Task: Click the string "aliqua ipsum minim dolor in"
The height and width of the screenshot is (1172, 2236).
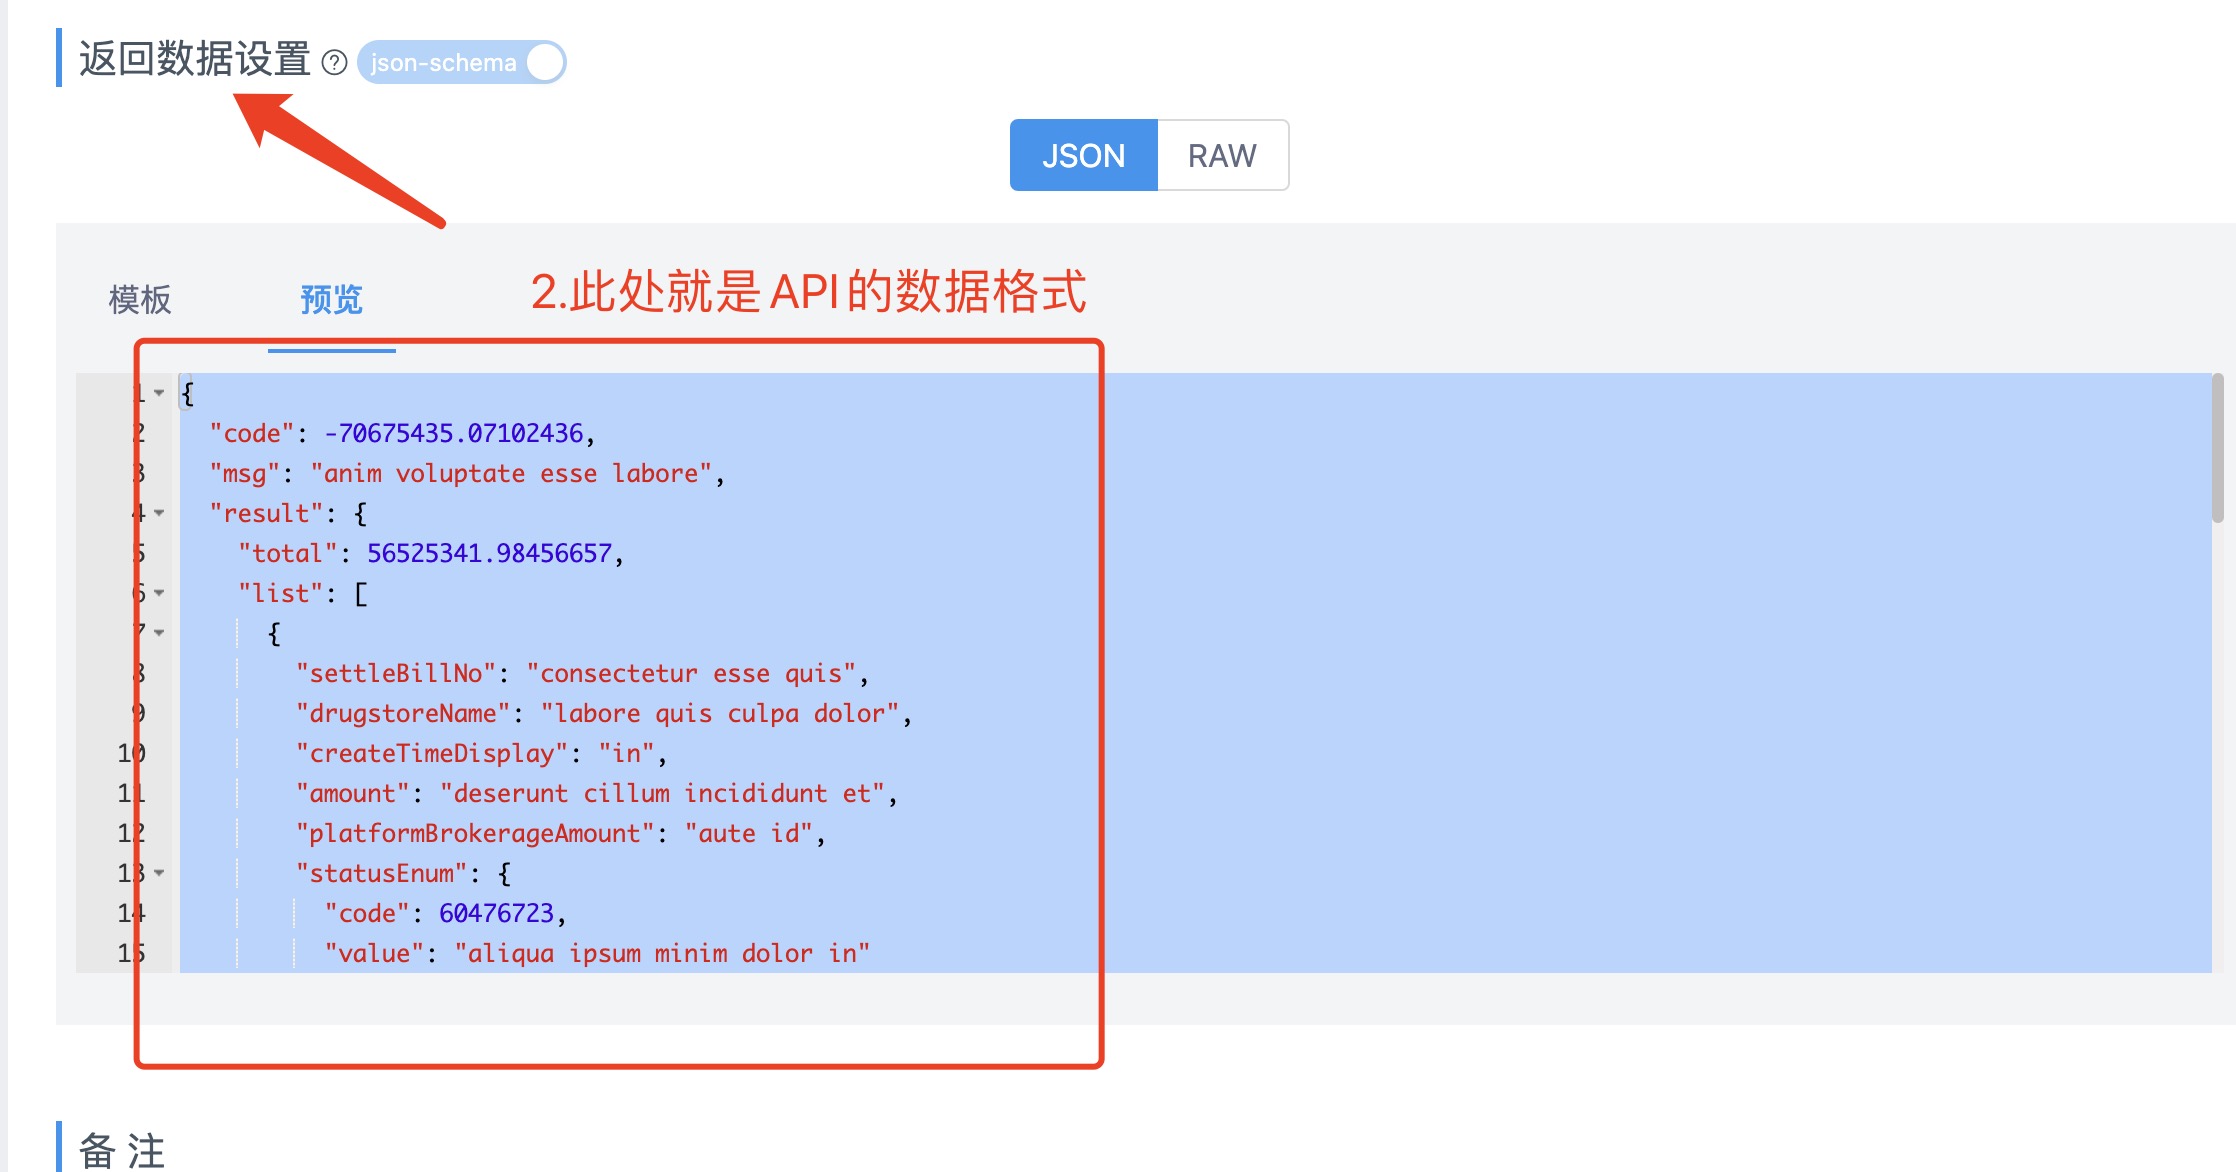Action: (x=662, y=953)
